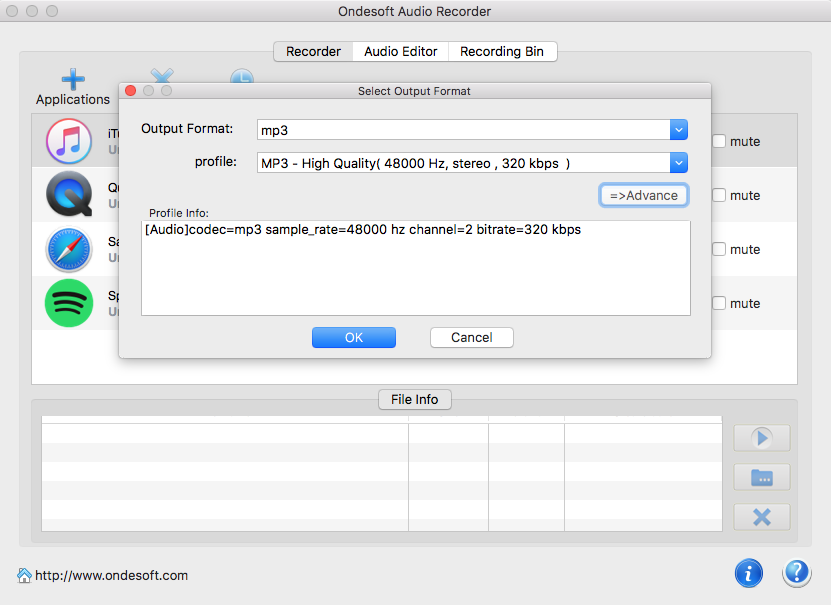The width and height of the screenshot is (831, 605).
Task: Click the Cancel button
Action: pyautogui.click(x=472, y=337)
